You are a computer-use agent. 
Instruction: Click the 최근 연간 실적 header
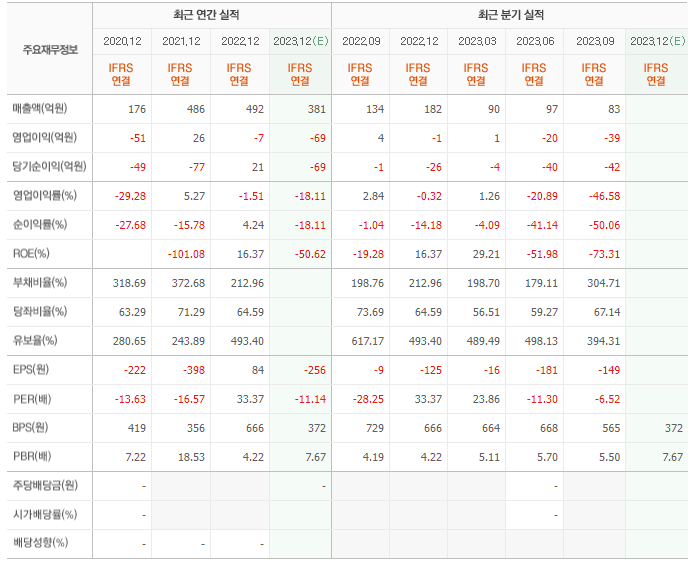[206, 15]
